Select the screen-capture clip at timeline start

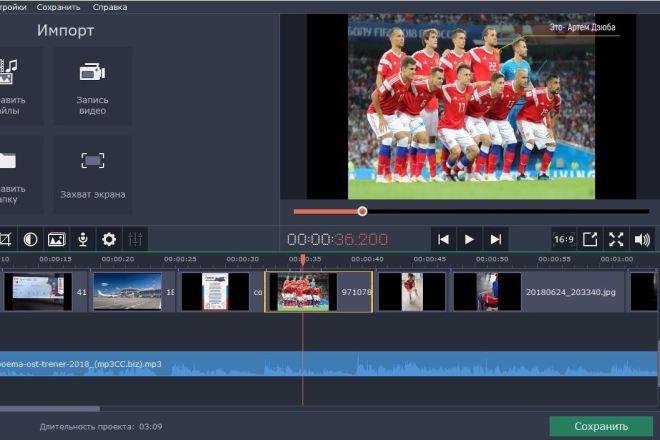[x=38, y=292]
